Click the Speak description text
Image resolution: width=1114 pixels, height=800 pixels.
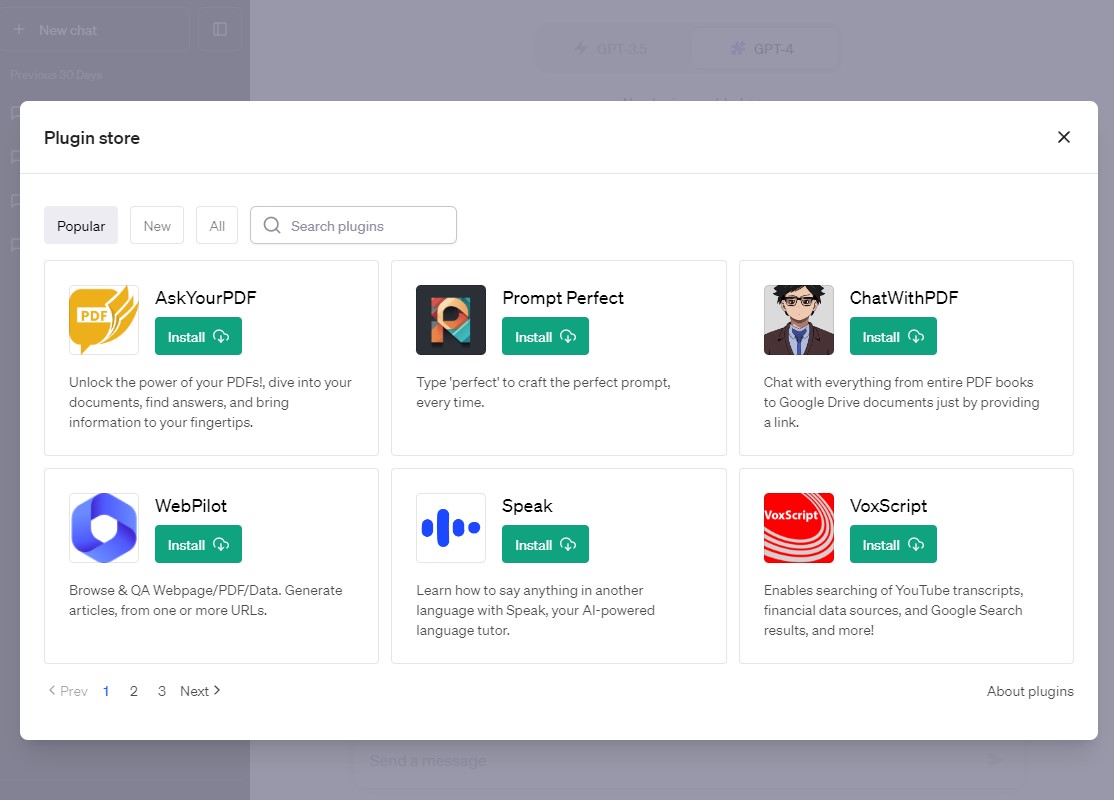[536, 610]
